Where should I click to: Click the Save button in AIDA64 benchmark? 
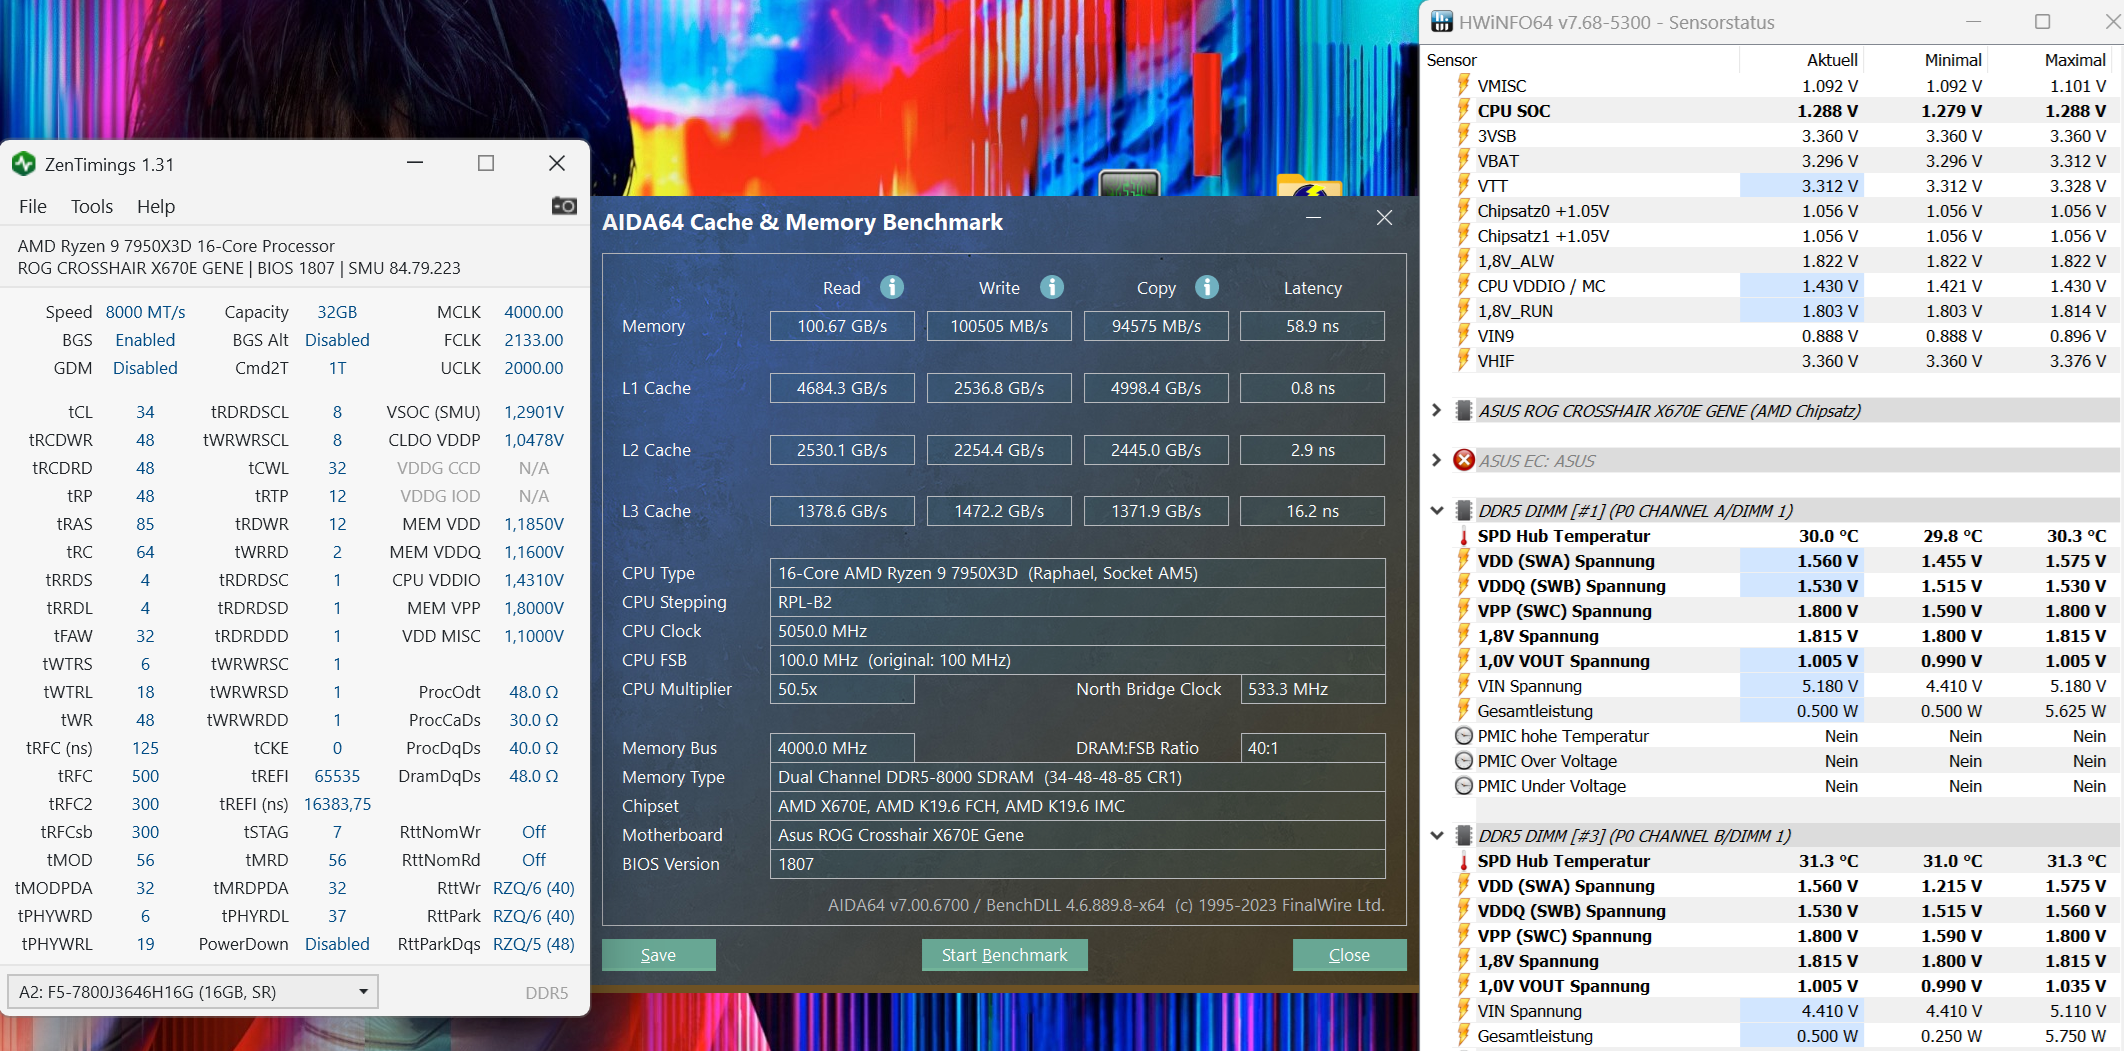[658, 955]
